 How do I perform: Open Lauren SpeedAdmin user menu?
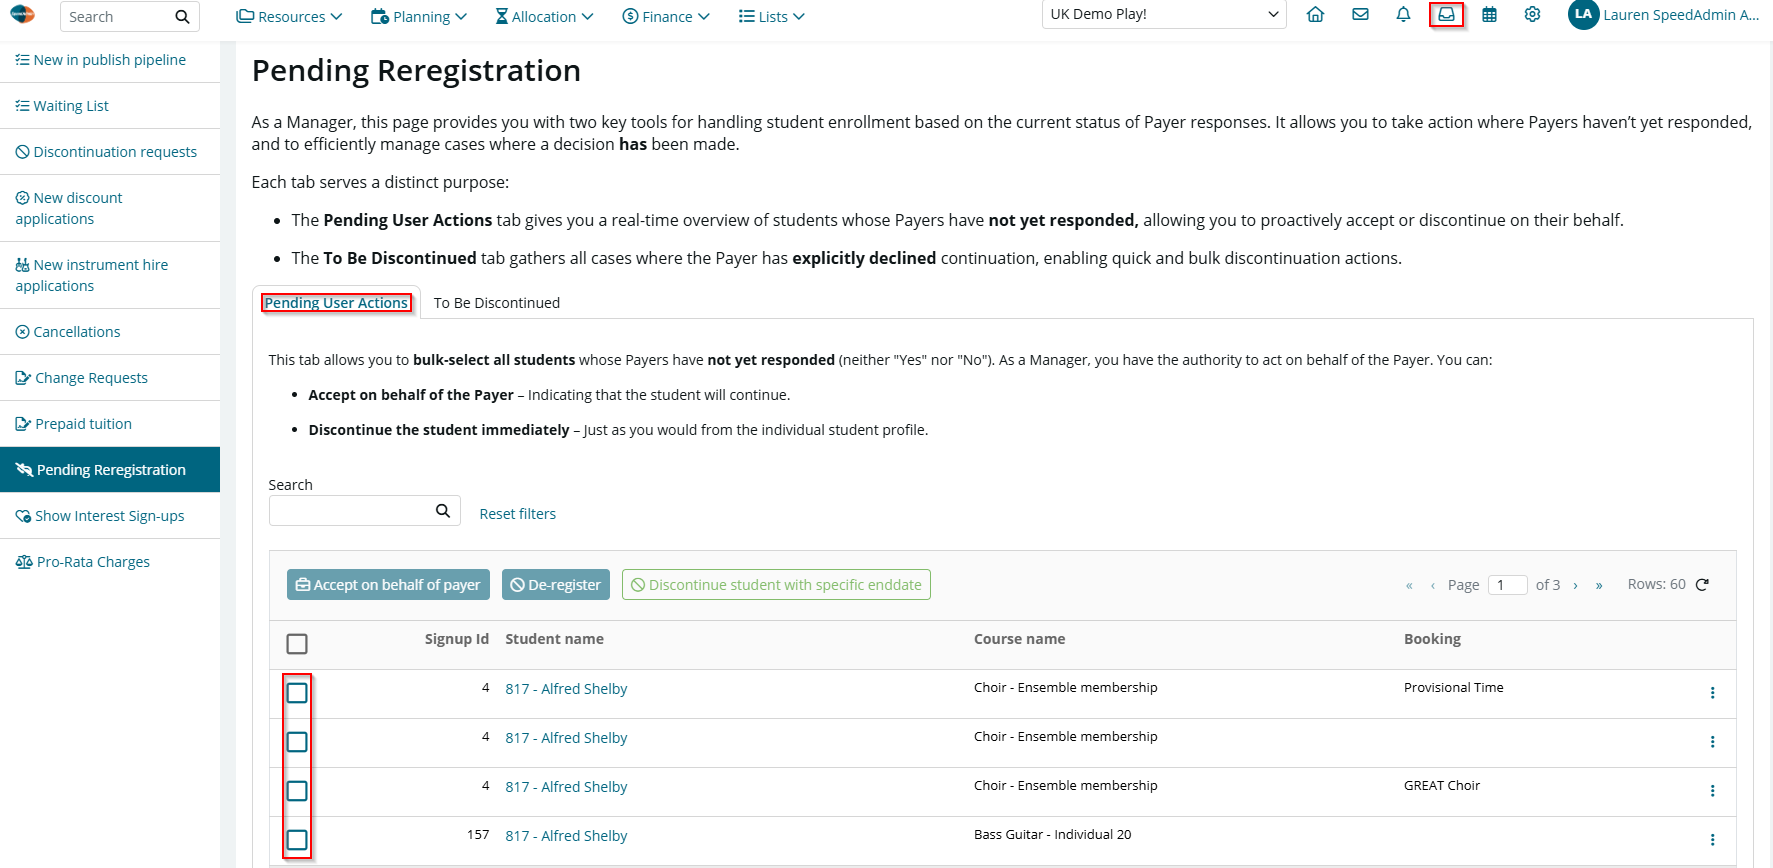pyautogui.click(x=1681, y=15)
